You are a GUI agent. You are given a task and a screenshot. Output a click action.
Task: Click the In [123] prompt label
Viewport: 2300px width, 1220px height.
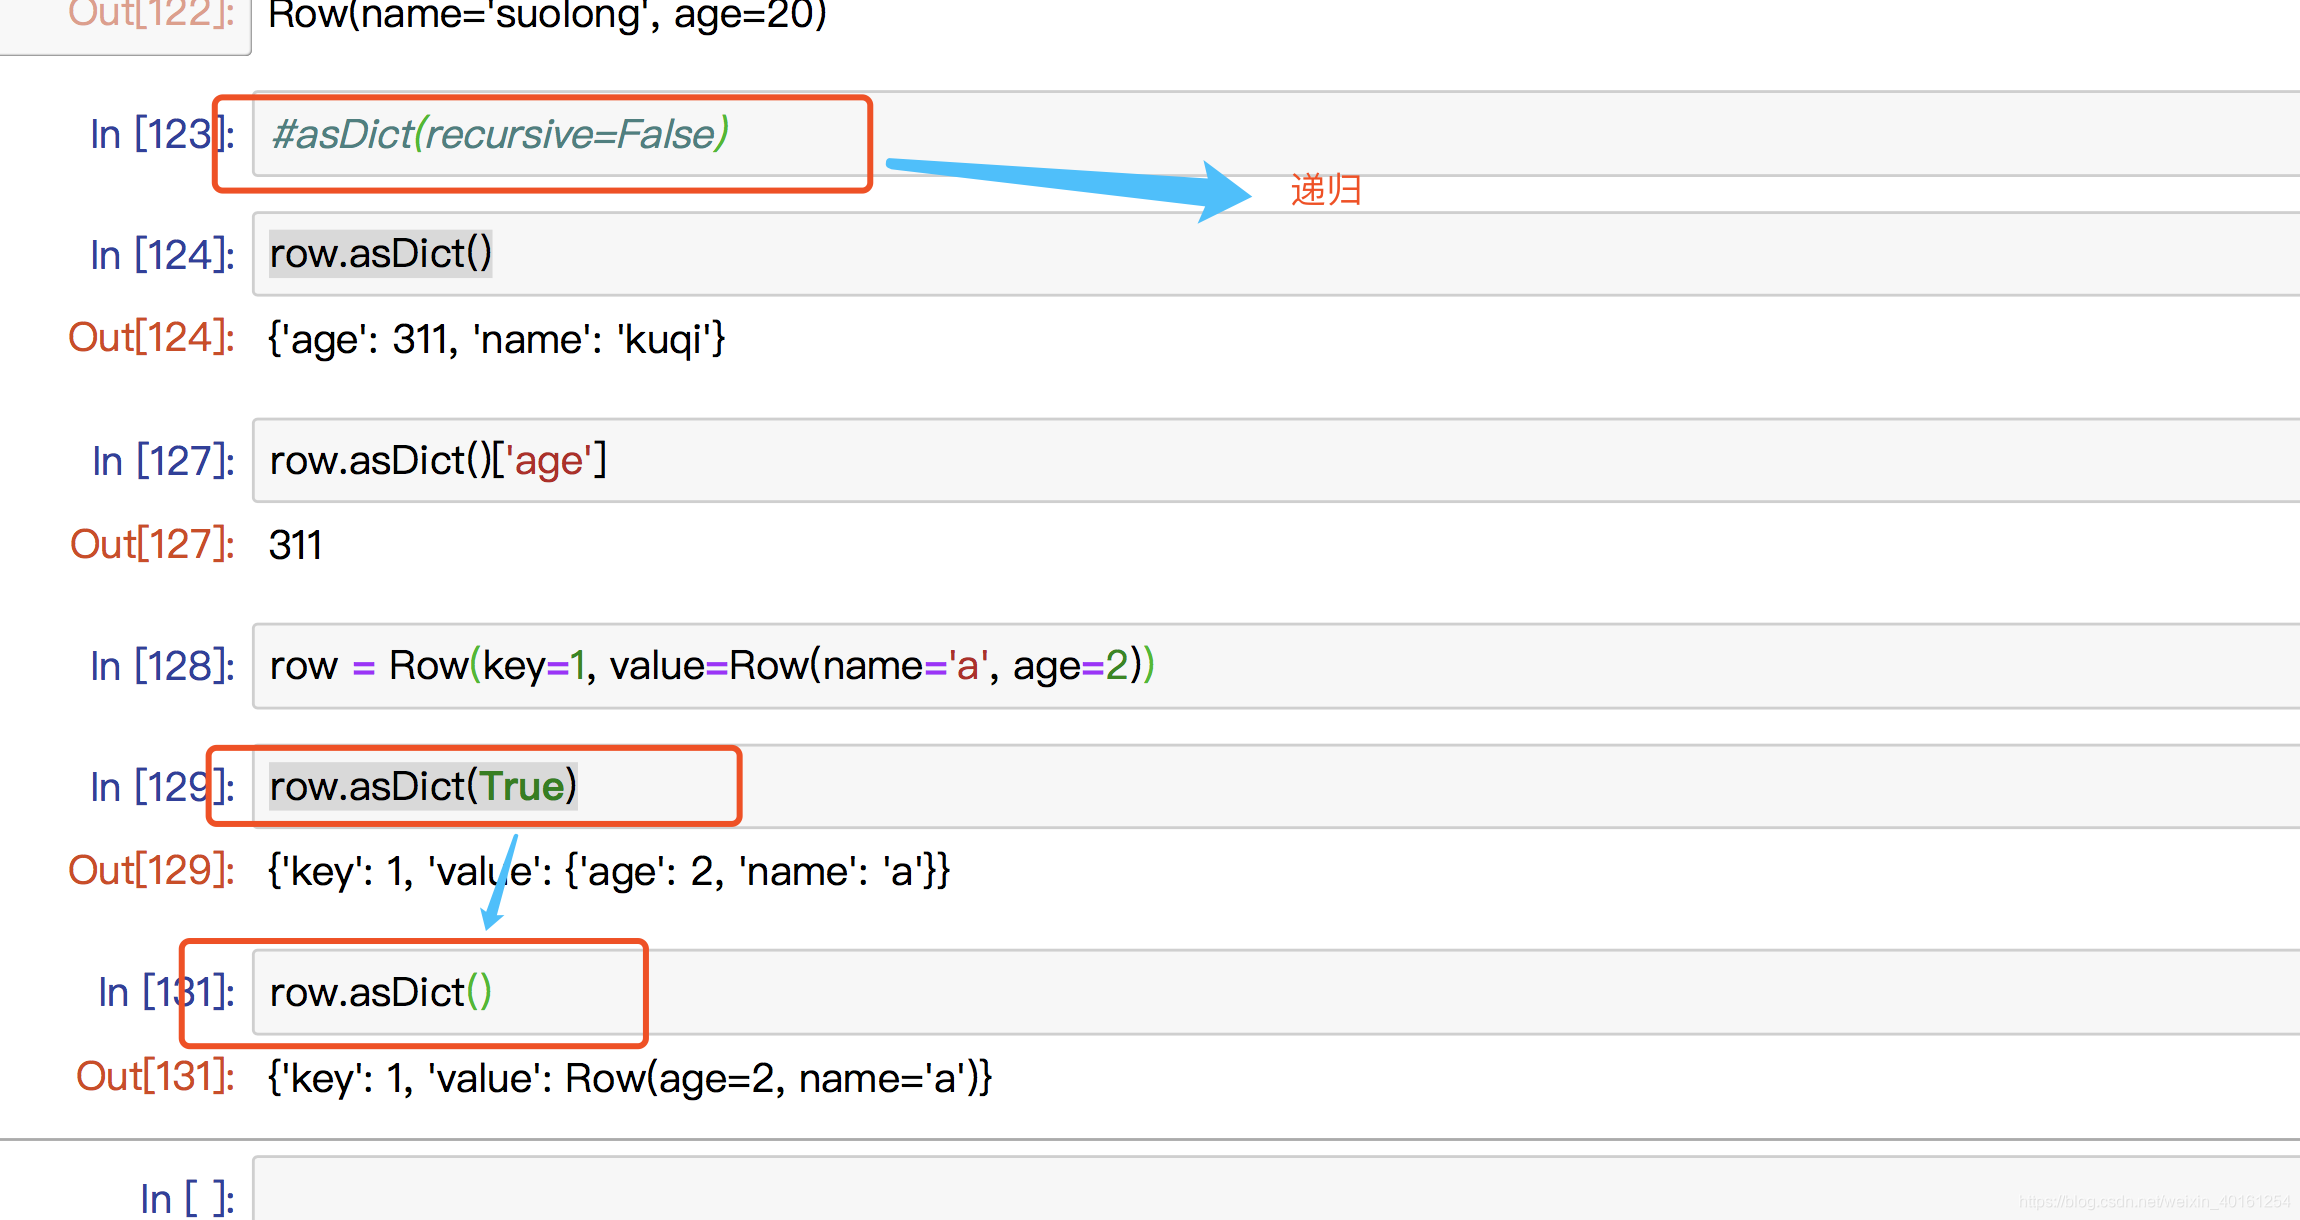coord(163,134)
